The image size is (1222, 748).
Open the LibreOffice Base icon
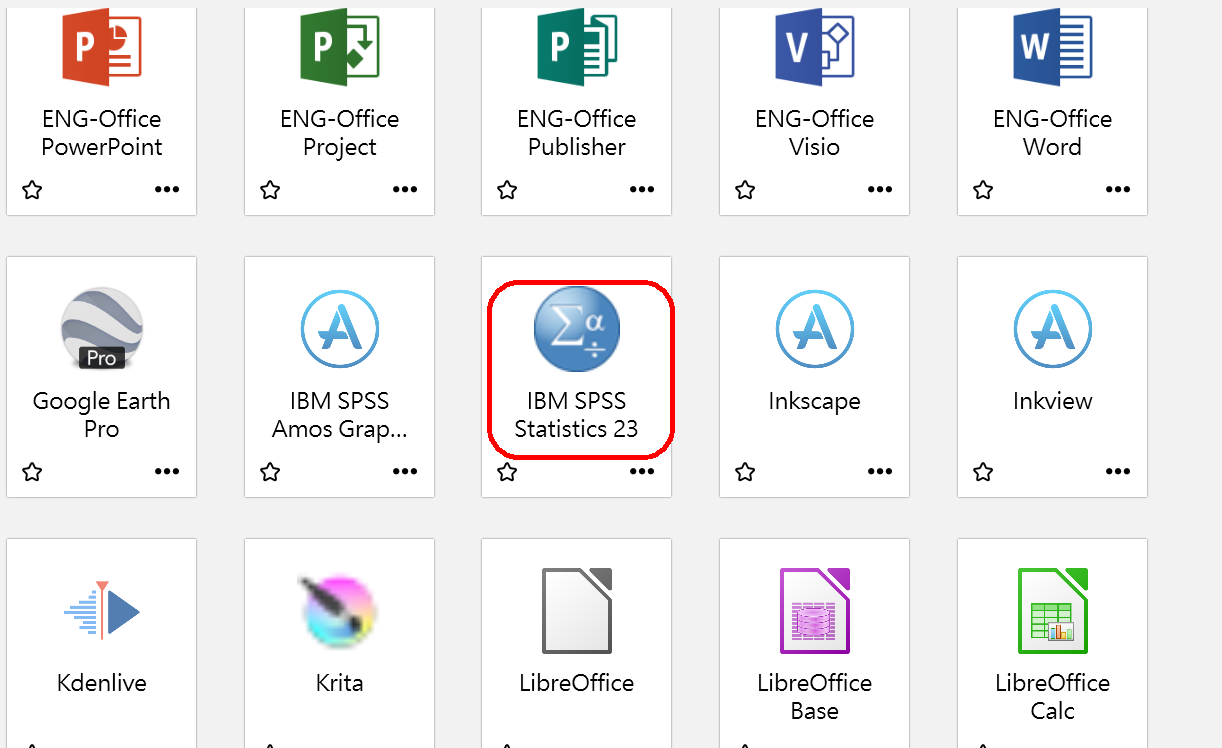click(814, 610)
